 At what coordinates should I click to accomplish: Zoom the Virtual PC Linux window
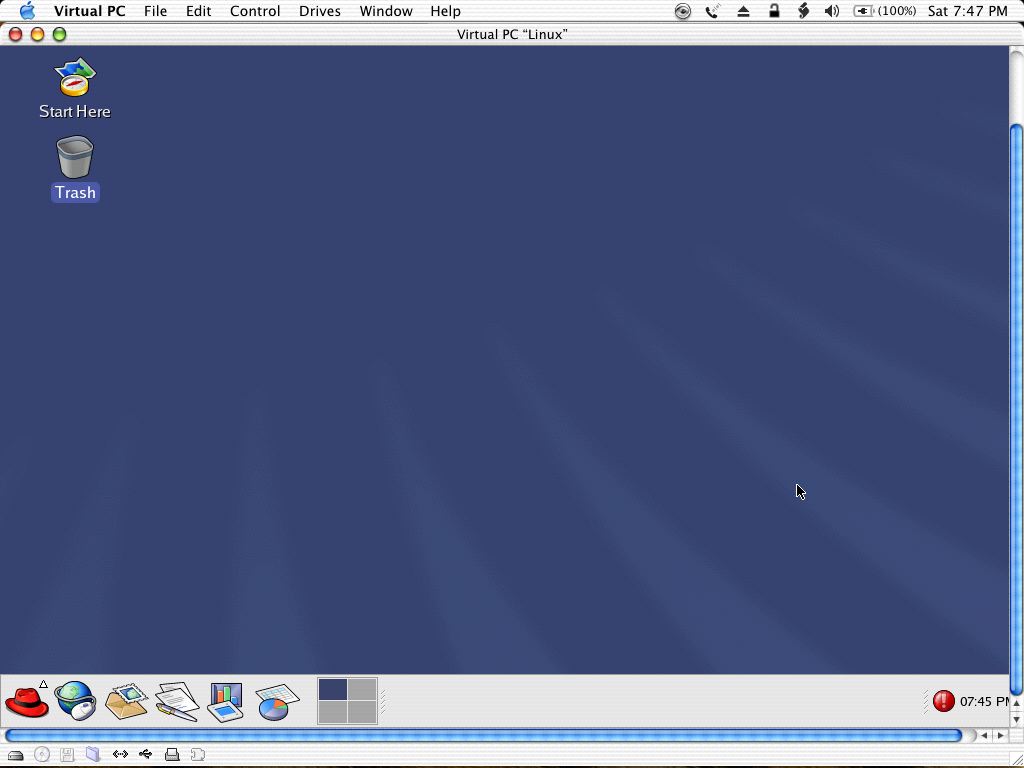click(59, 34)
